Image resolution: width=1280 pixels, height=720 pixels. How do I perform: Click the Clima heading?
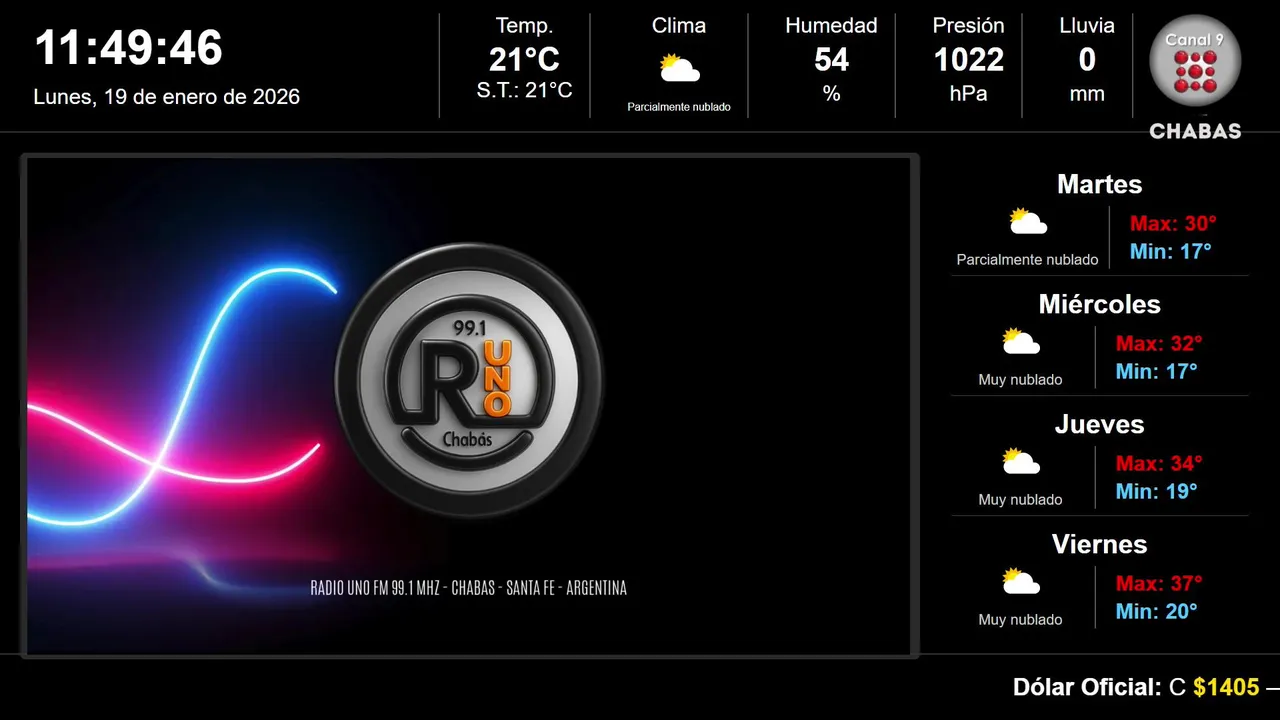pyautogui.click(x=679, y=26)
